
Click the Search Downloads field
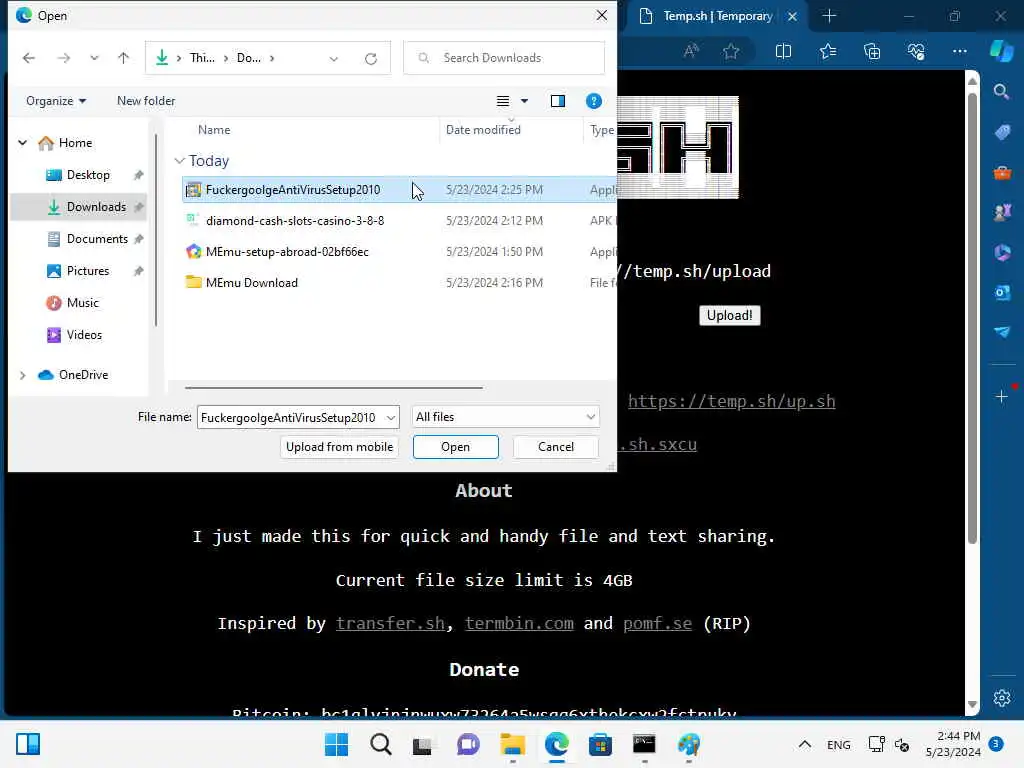pos(504,58)
